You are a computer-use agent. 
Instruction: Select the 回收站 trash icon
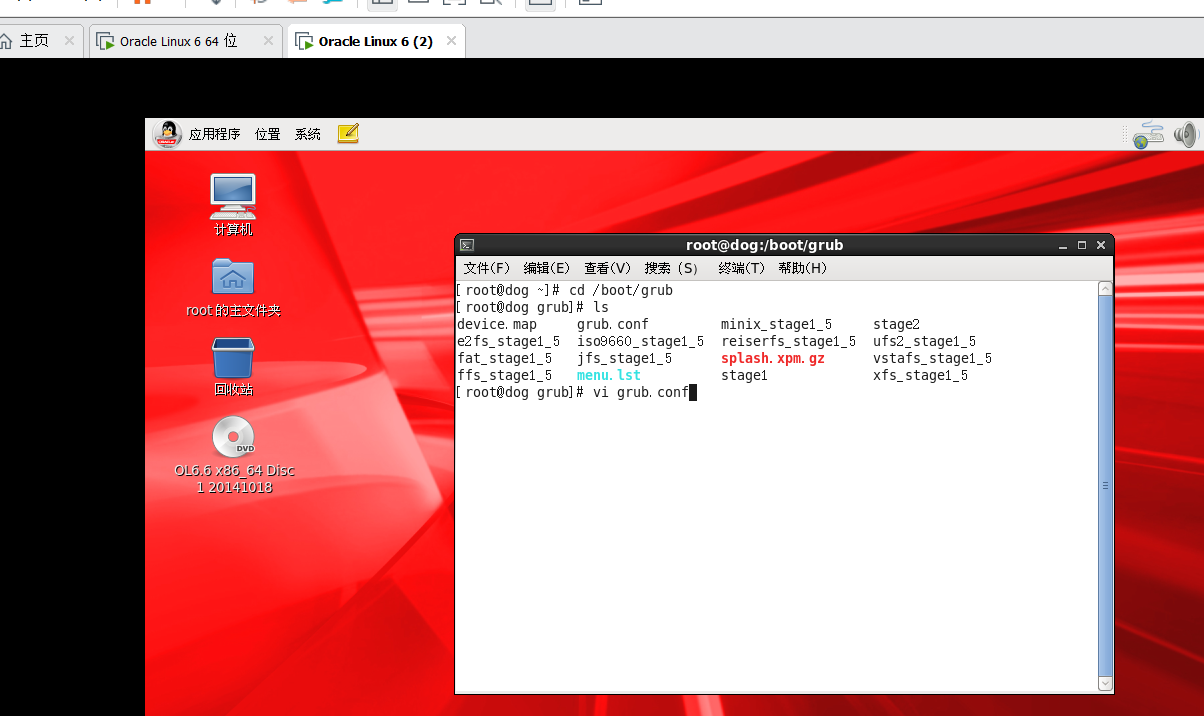pos(233,367)
